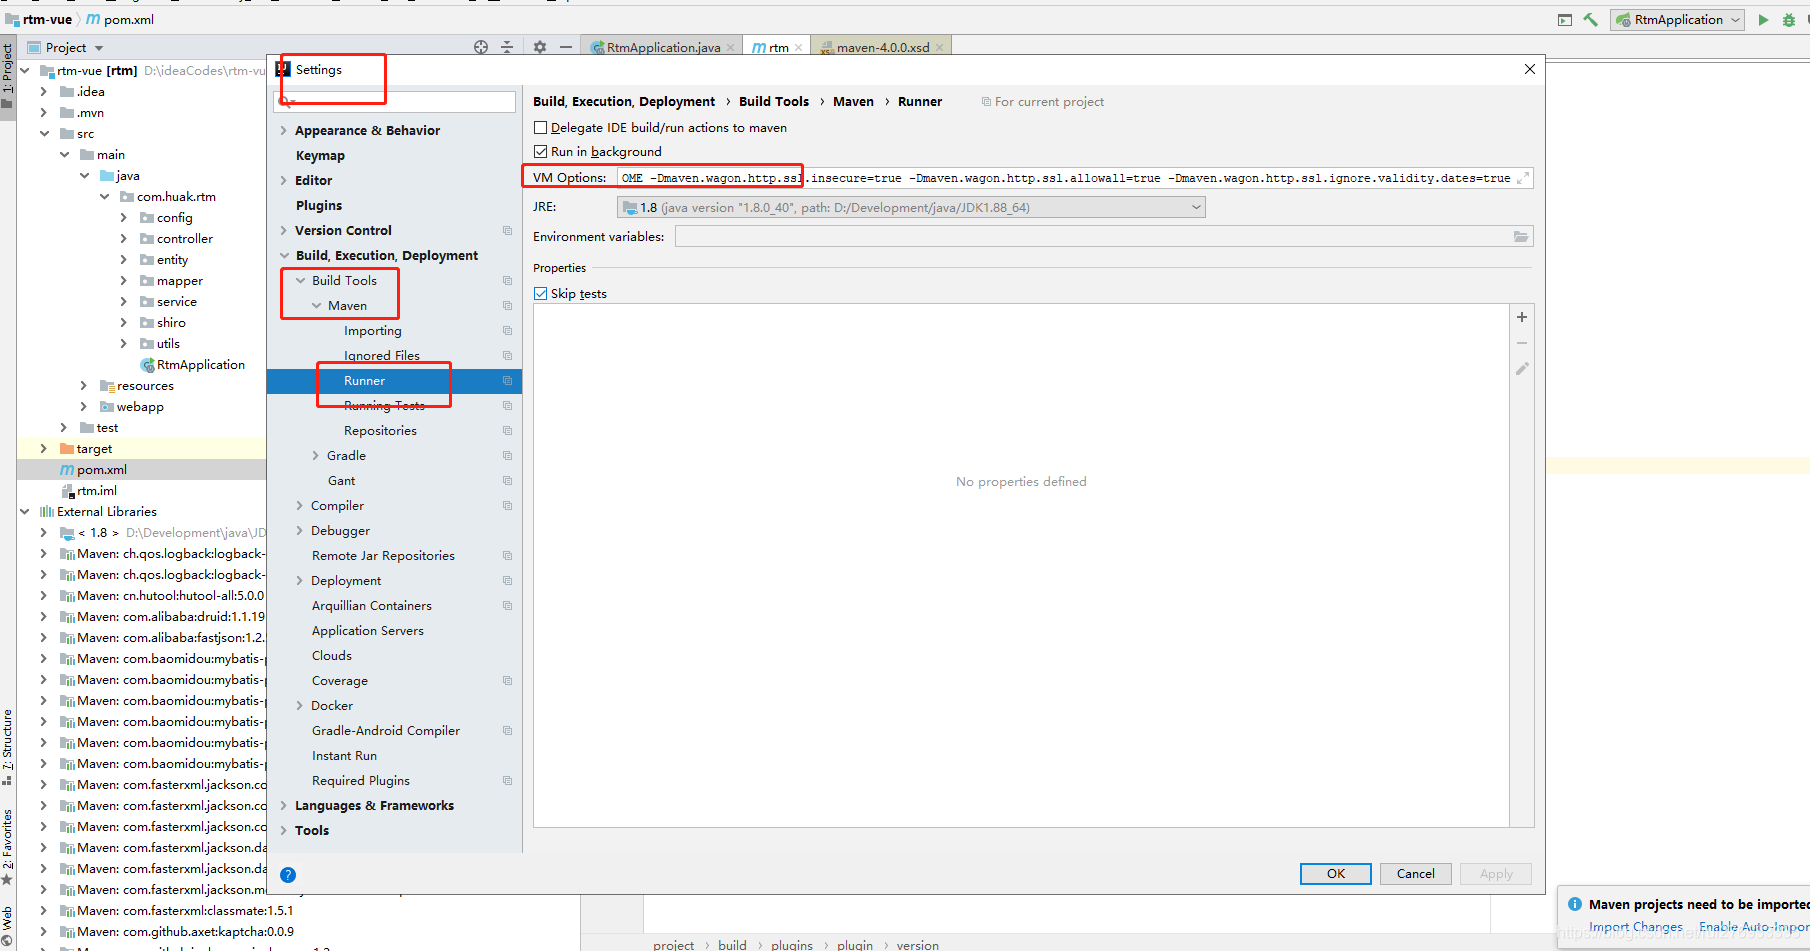Disable Run in background option
This screenshot has height=951, width=1810.
coord(540,151)
